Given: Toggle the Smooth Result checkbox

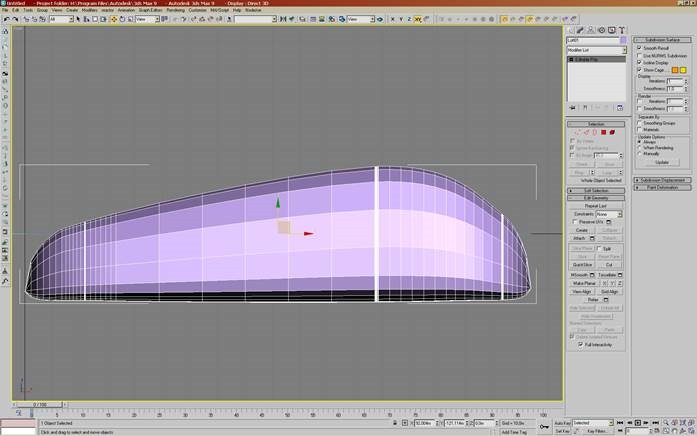Looking at the screenshot, I should tap(640, 47).
